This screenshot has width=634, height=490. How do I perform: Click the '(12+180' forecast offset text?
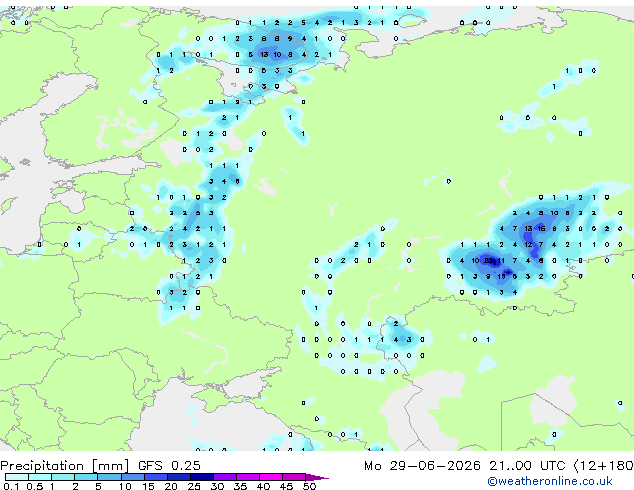click(603, 466)
